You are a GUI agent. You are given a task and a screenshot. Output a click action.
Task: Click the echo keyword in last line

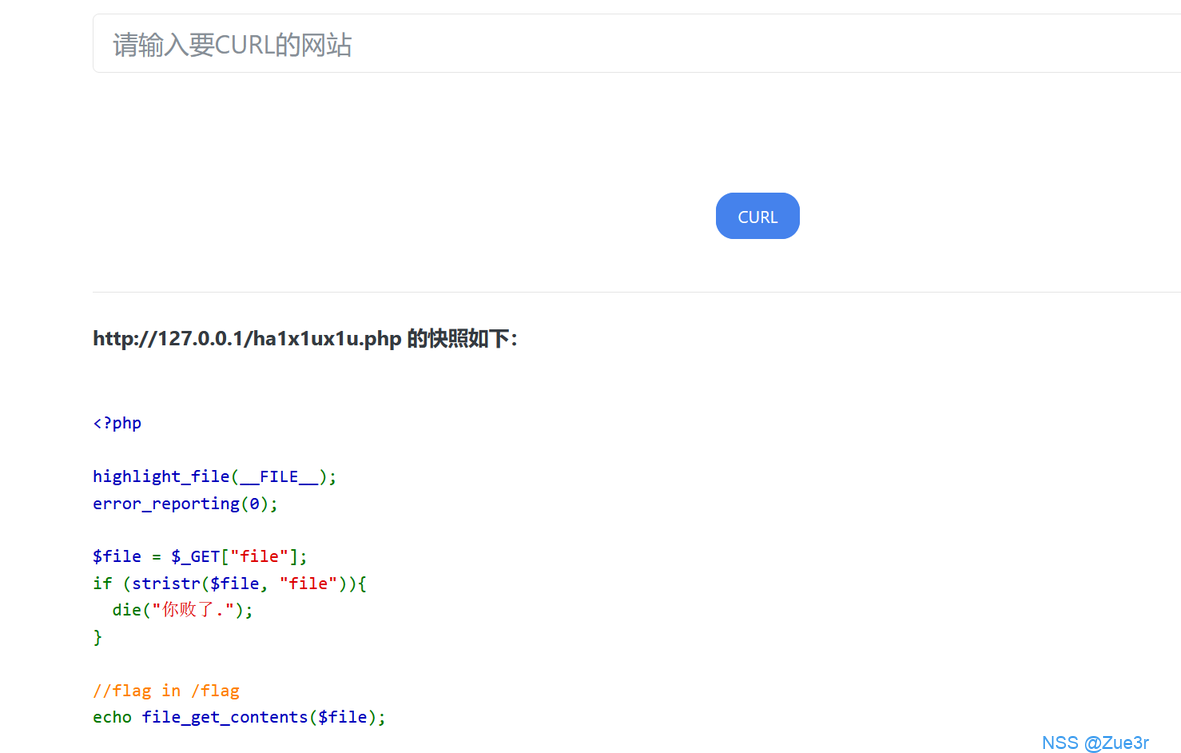tap(112, 717)
